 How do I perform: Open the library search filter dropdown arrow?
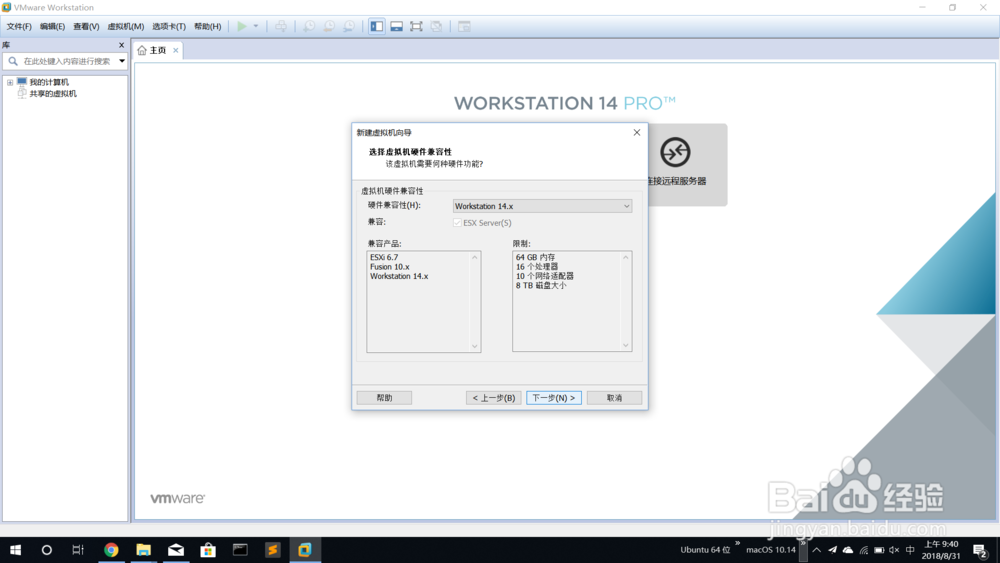122,61
